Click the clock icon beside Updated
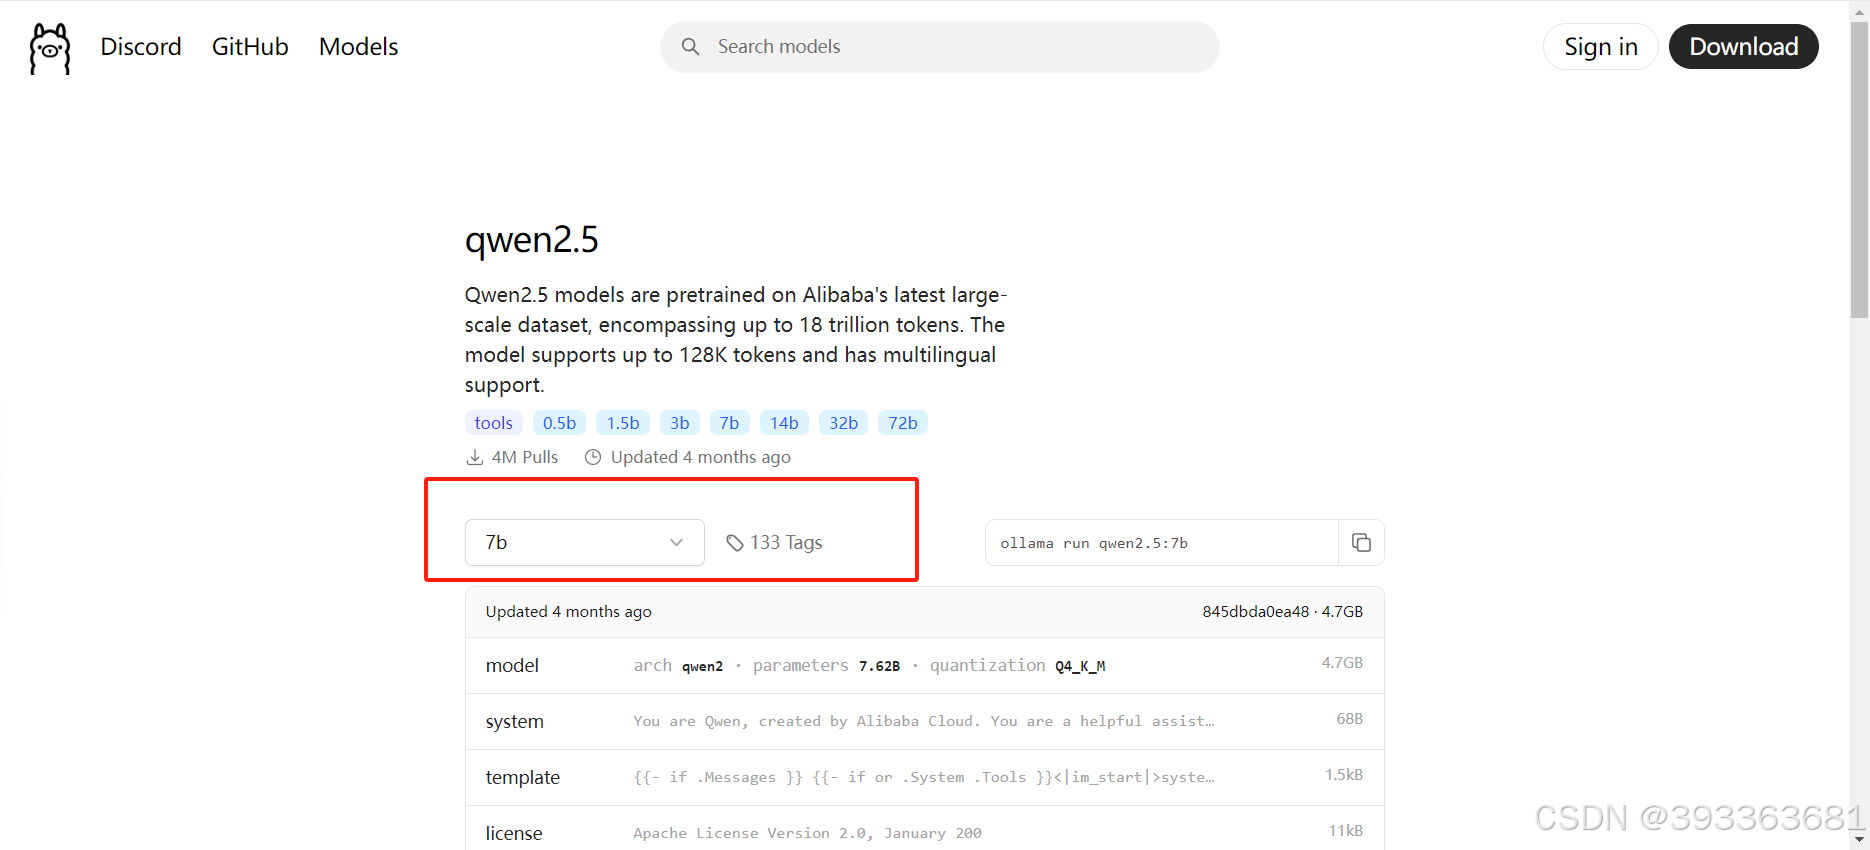The image size is (1870, 850). [593, 457]
